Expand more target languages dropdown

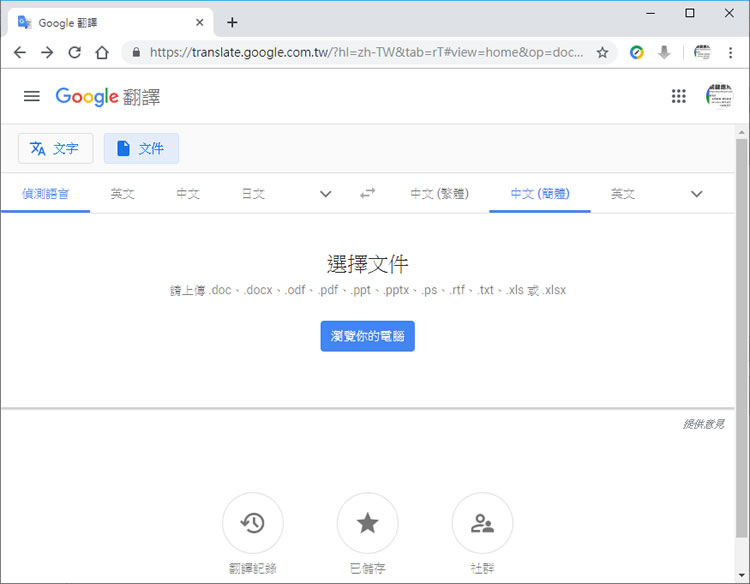coord(696,194)
